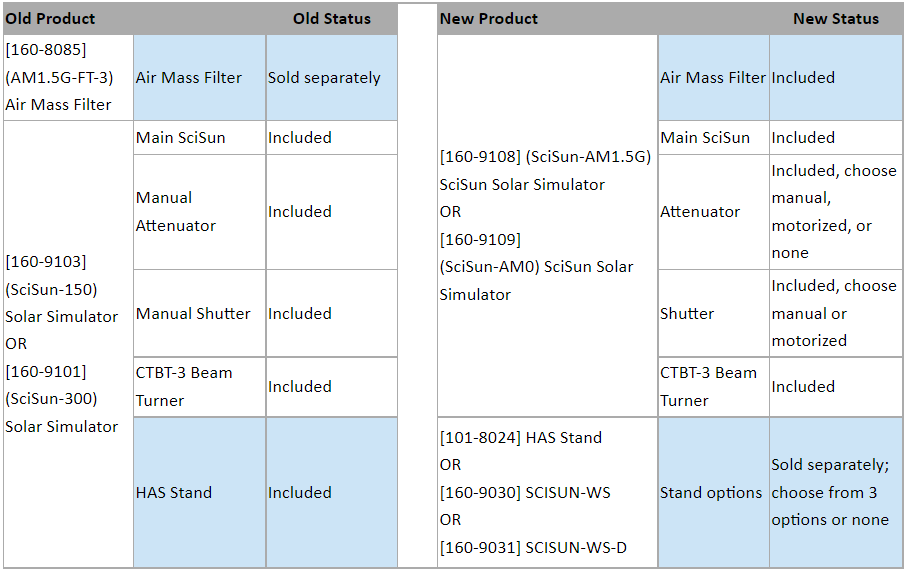The image size is (906, 572).
Task: Select "Sold separately; choose from 3 options" cell
Action: (x=835, y=492)
